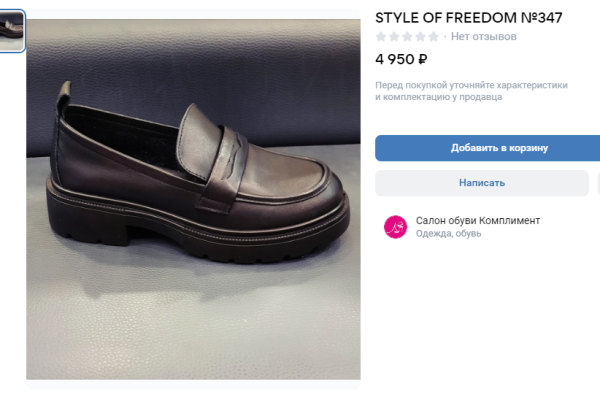Click the Одежда, обувь category label
600x400 pixels.
click(449, 234)
